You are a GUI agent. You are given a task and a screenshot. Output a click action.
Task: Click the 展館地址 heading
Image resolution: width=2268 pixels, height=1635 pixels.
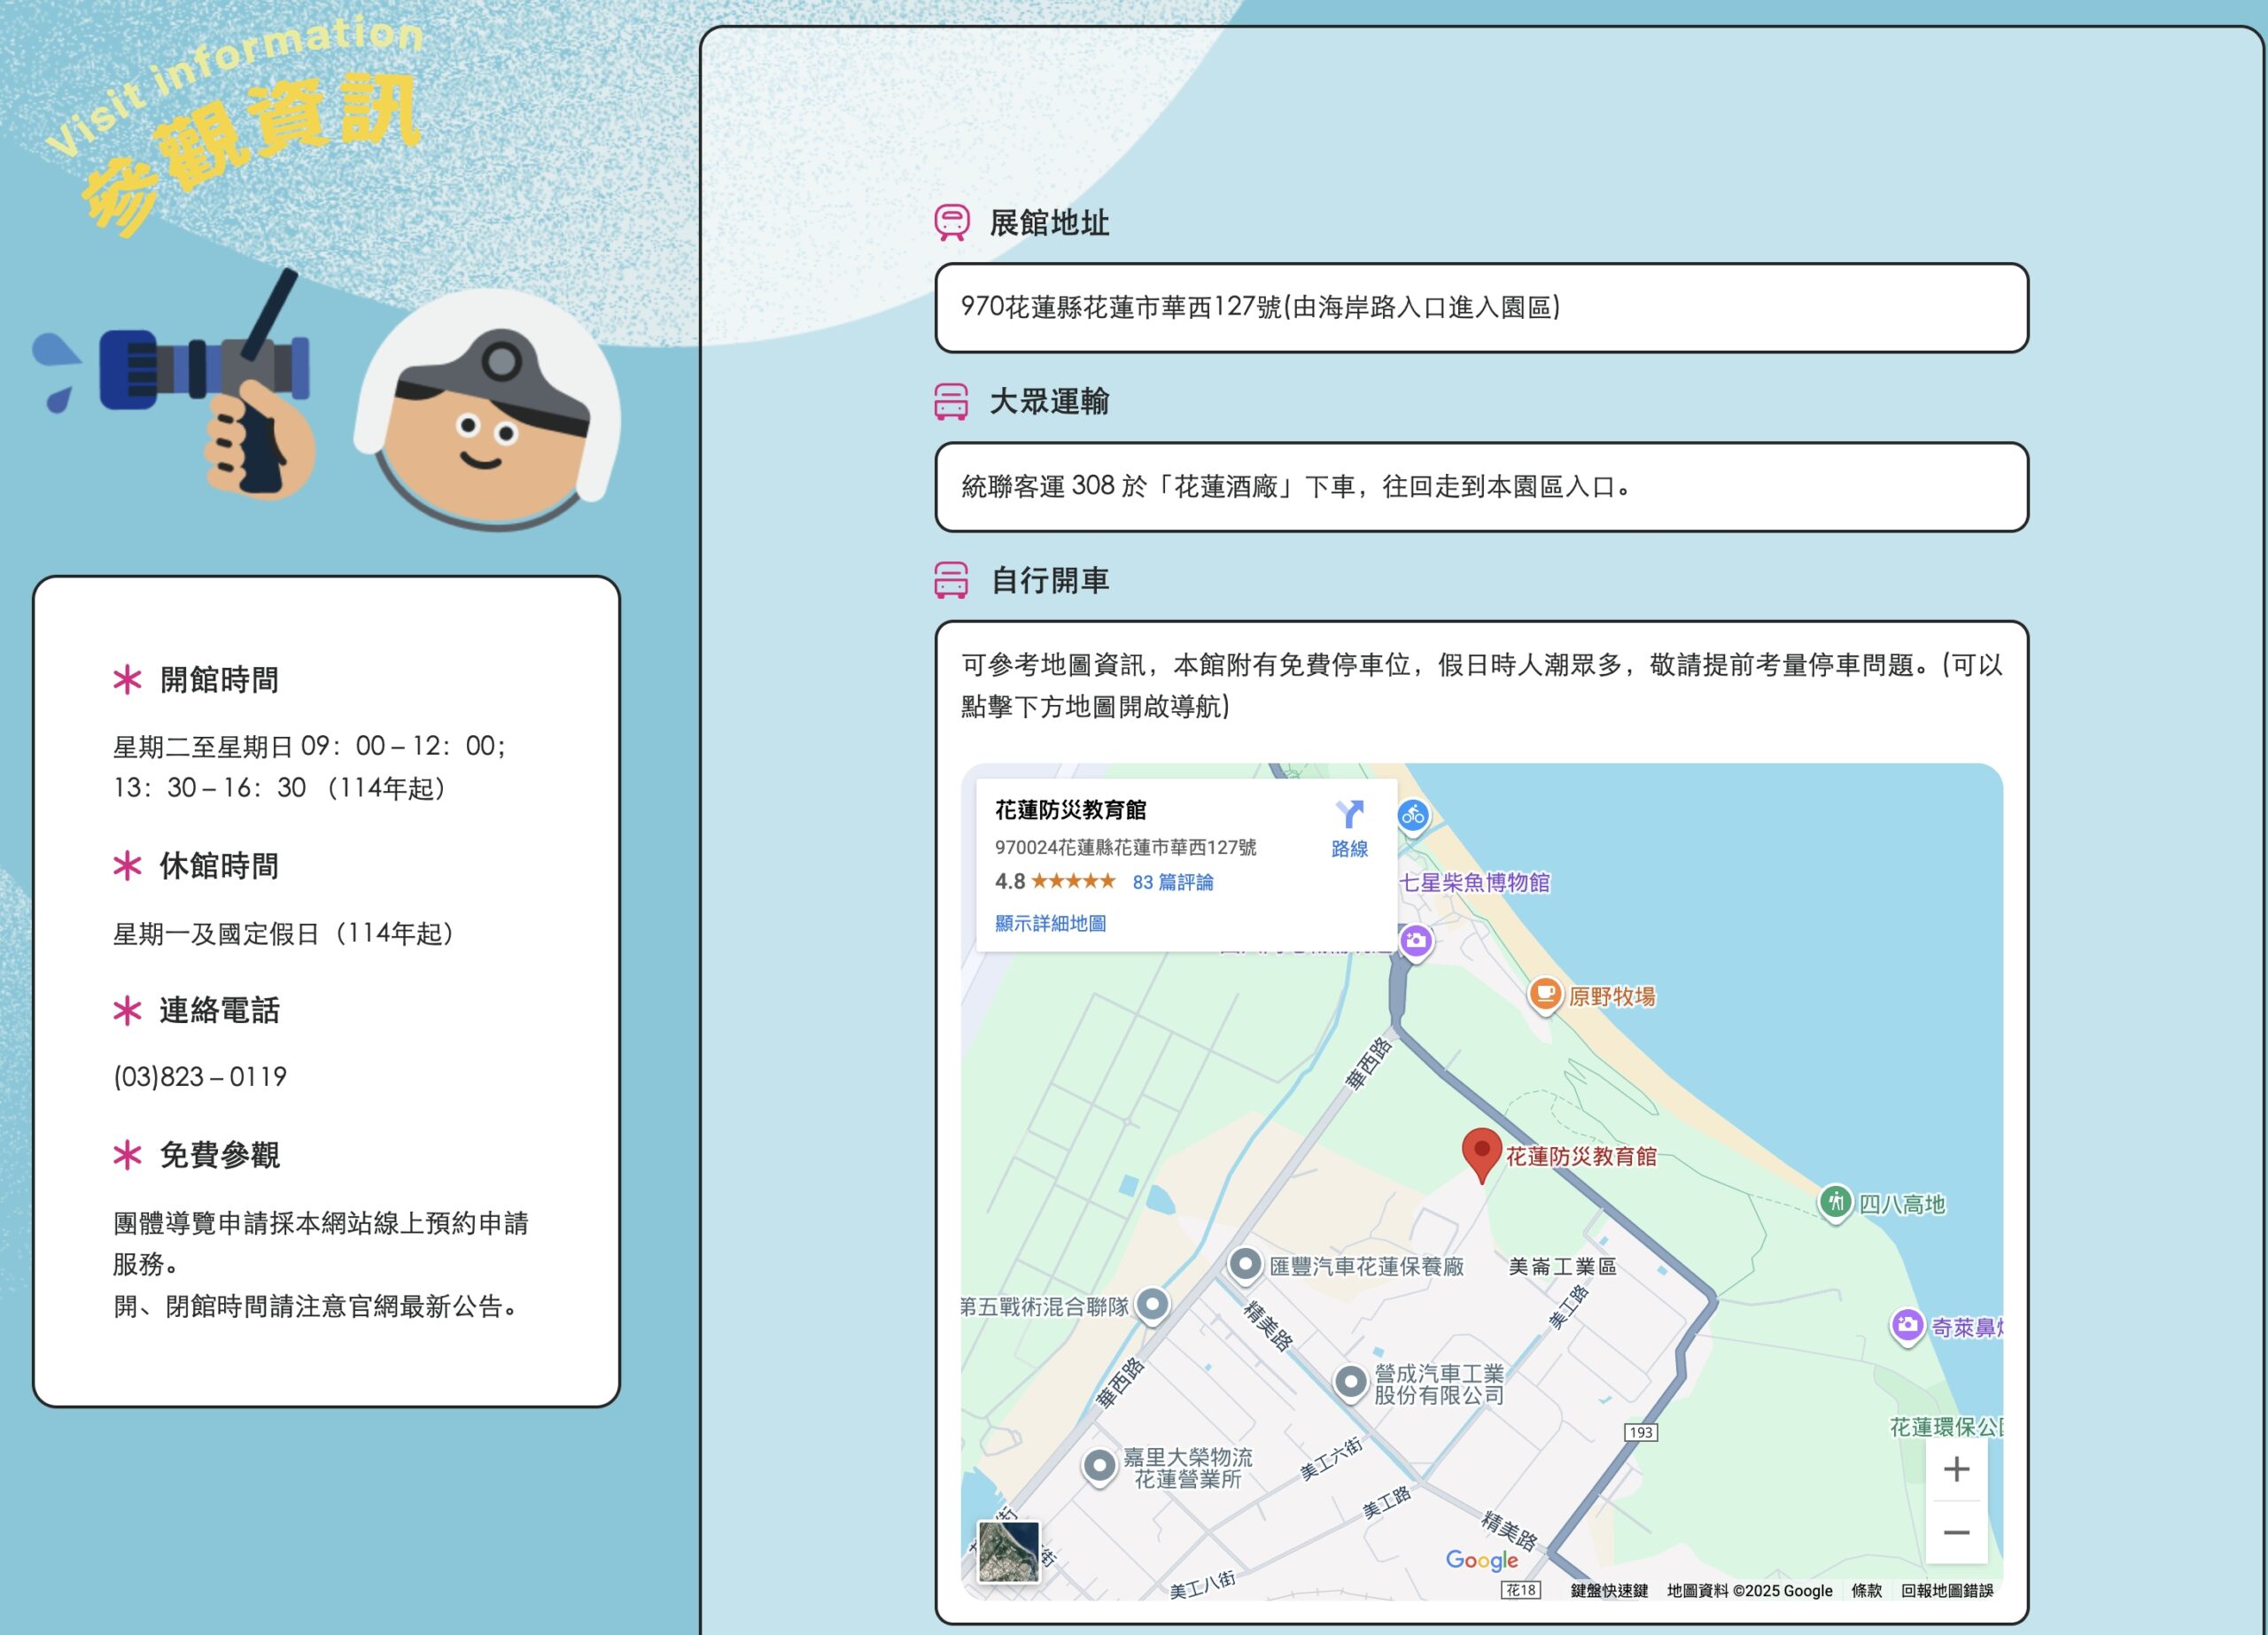coord(1049,222)
